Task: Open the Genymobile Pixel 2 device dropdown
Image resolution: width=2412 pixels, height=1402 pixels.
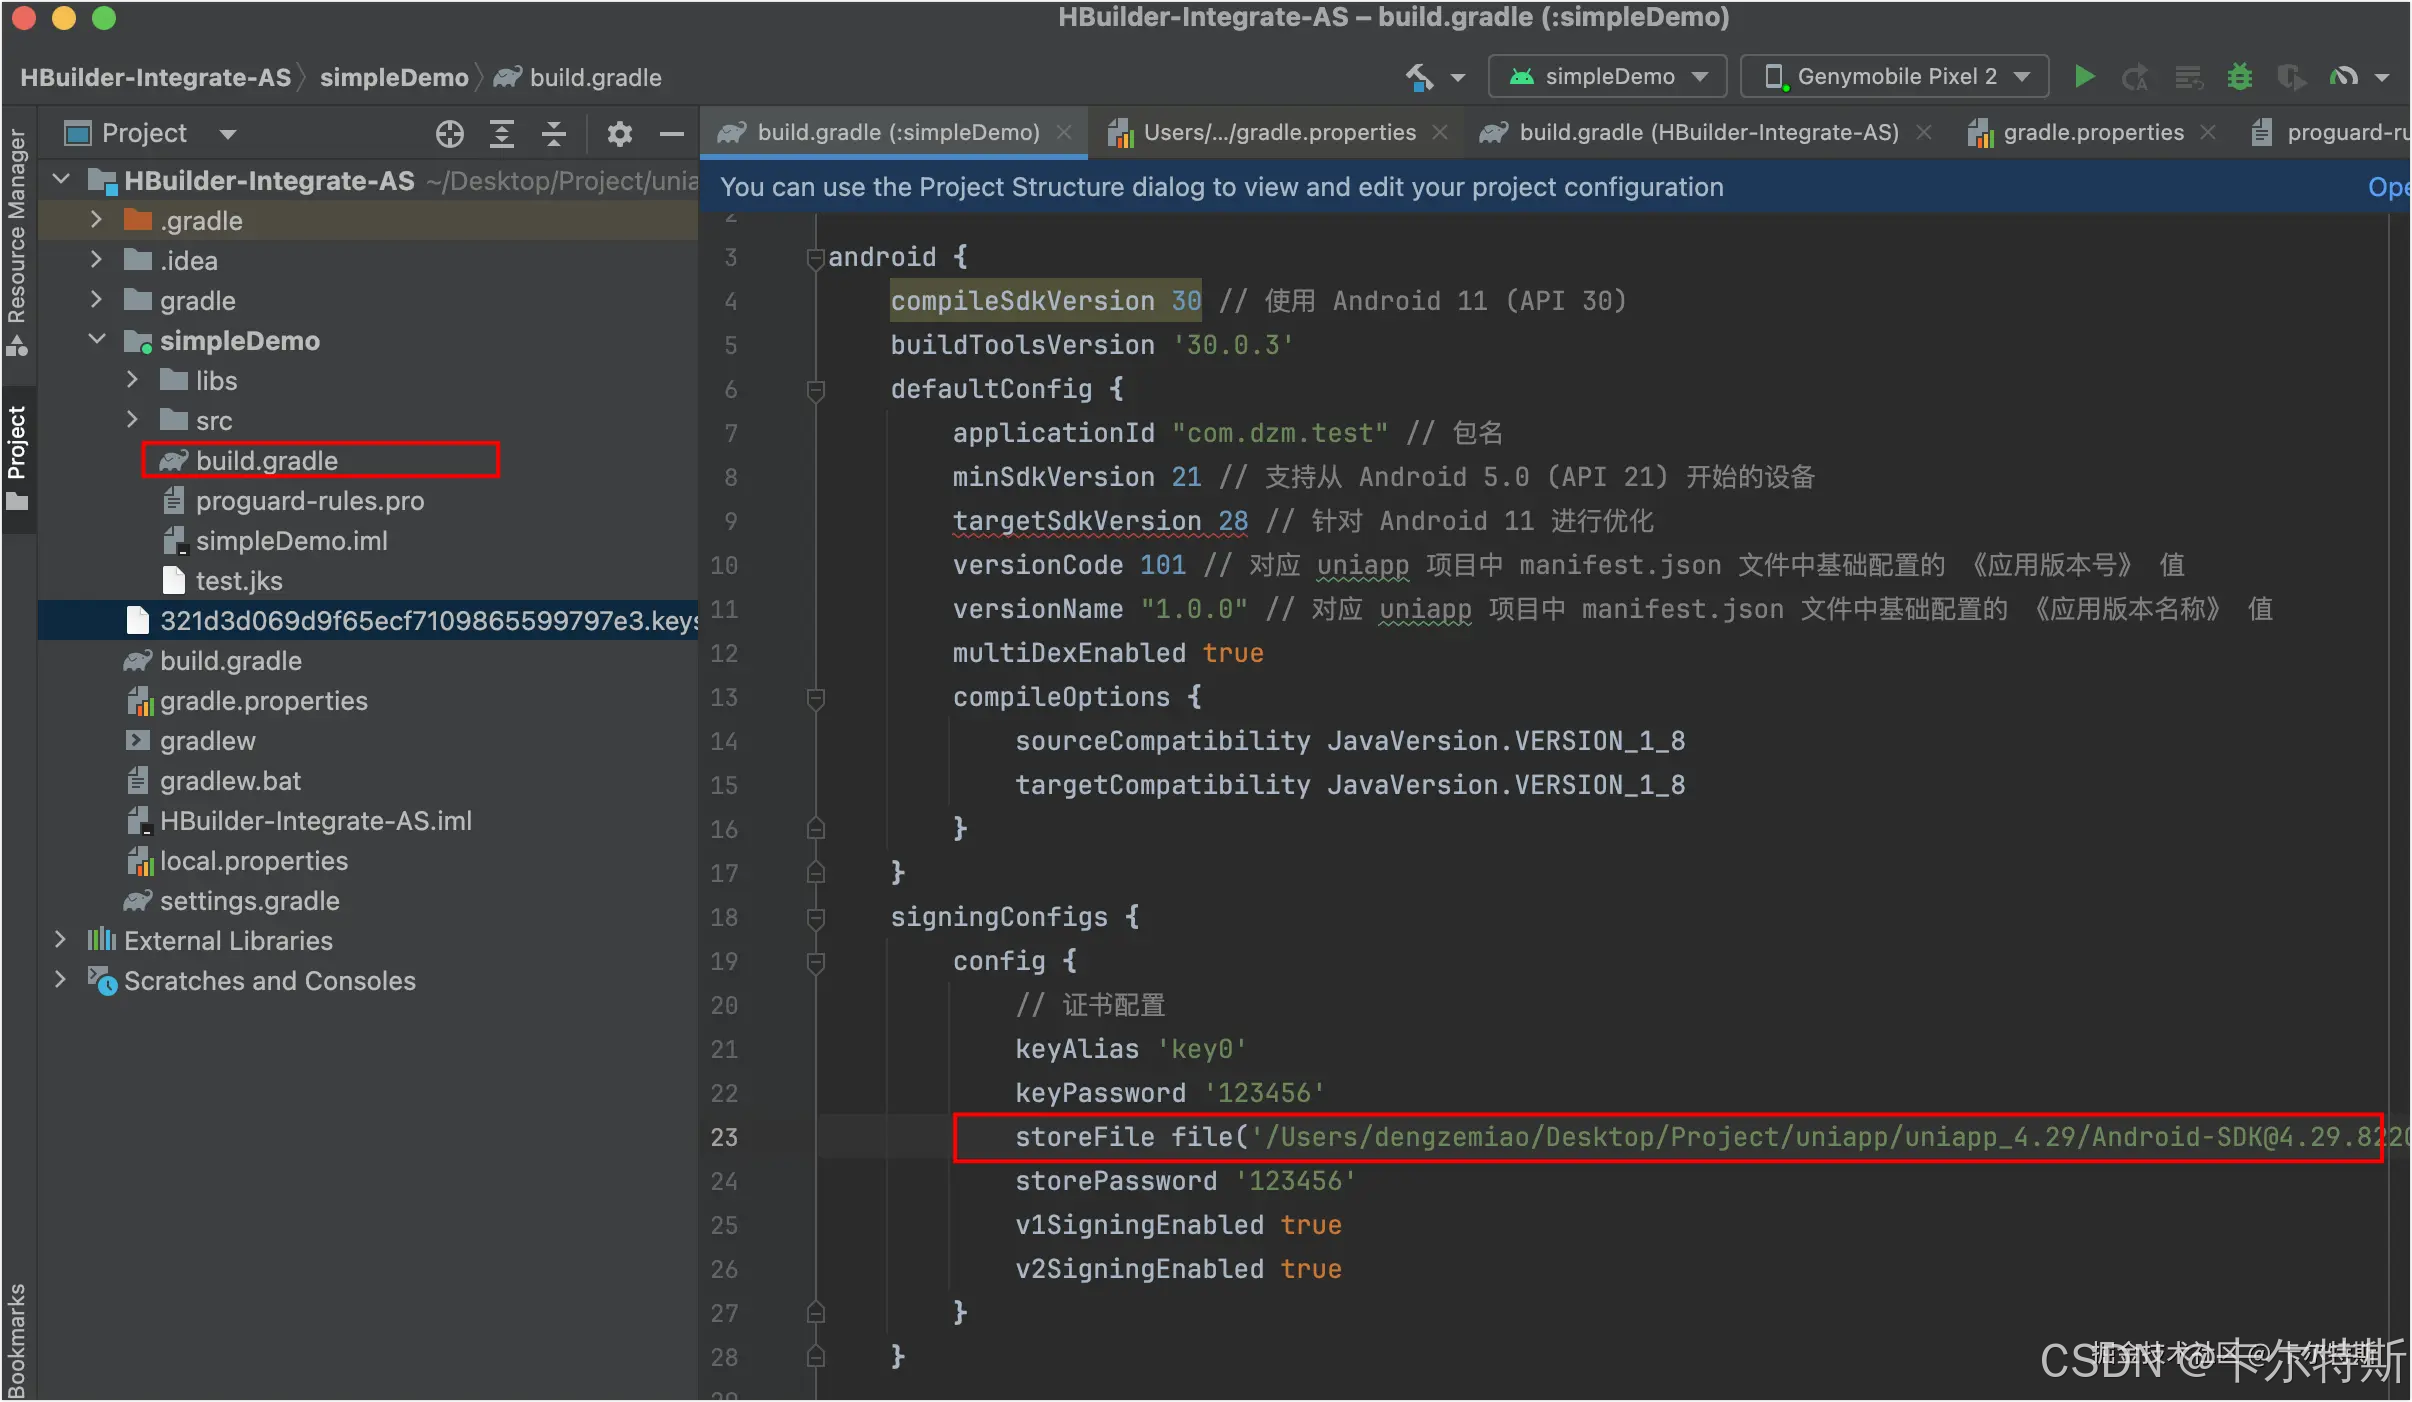Action: 1895,77
